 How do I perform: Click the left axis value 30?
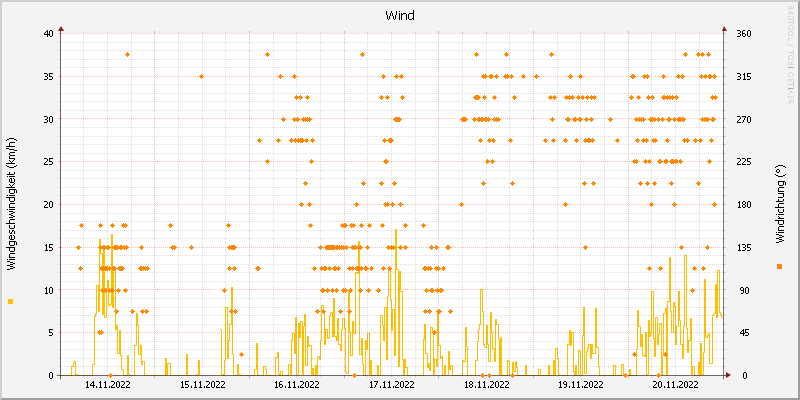(x=48, y=119)
